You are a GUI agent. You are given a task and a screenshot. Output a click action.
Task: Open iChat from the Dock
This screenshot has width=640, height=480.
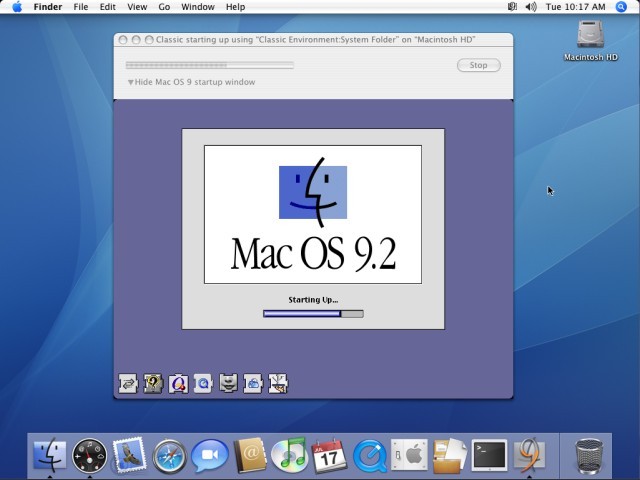(209, 456)
